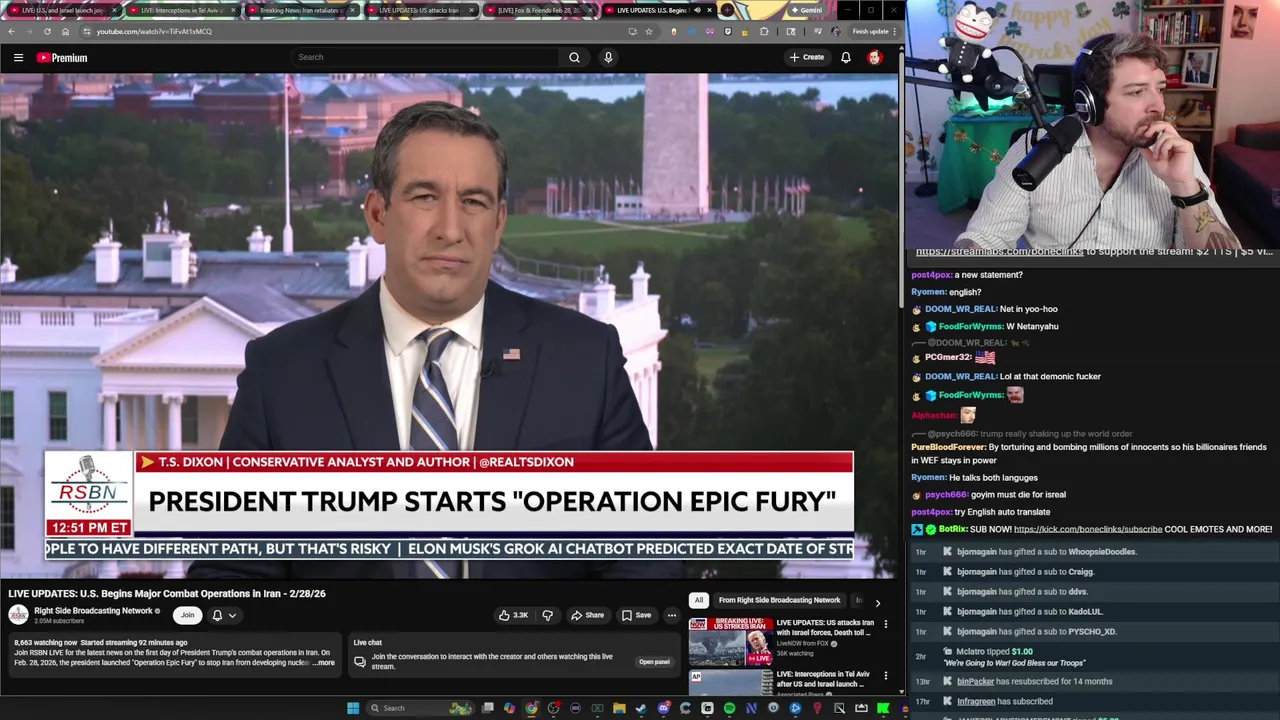This screenshot has height=720, width=1280.
Task: Click the YouTube search magnifier button
Action: tap(574, 57)
